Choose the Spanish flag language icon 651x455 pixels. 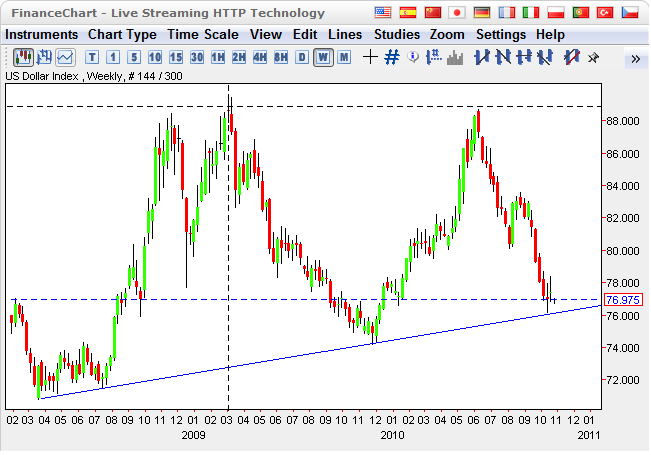pyautogui.click(x=408, y=12)
